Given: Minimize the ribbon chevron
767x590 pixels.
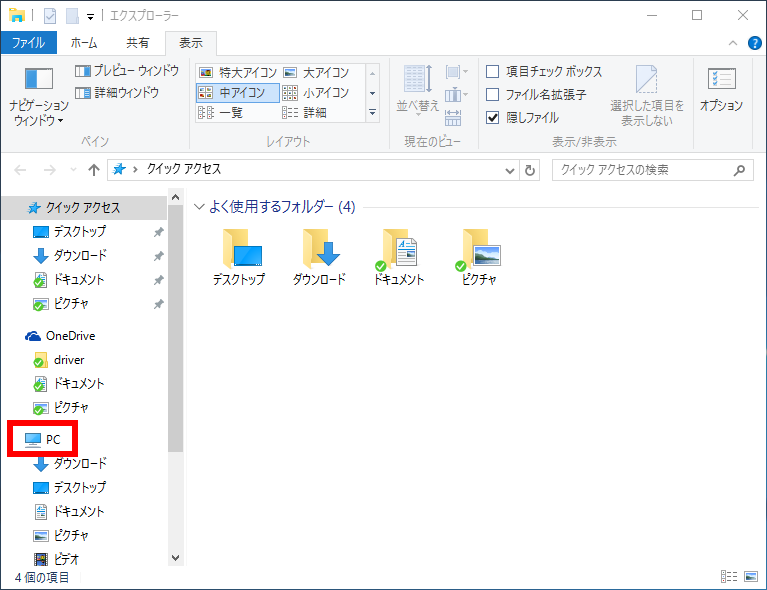Looking at the screenshot, I should click(x=733, y=43).
